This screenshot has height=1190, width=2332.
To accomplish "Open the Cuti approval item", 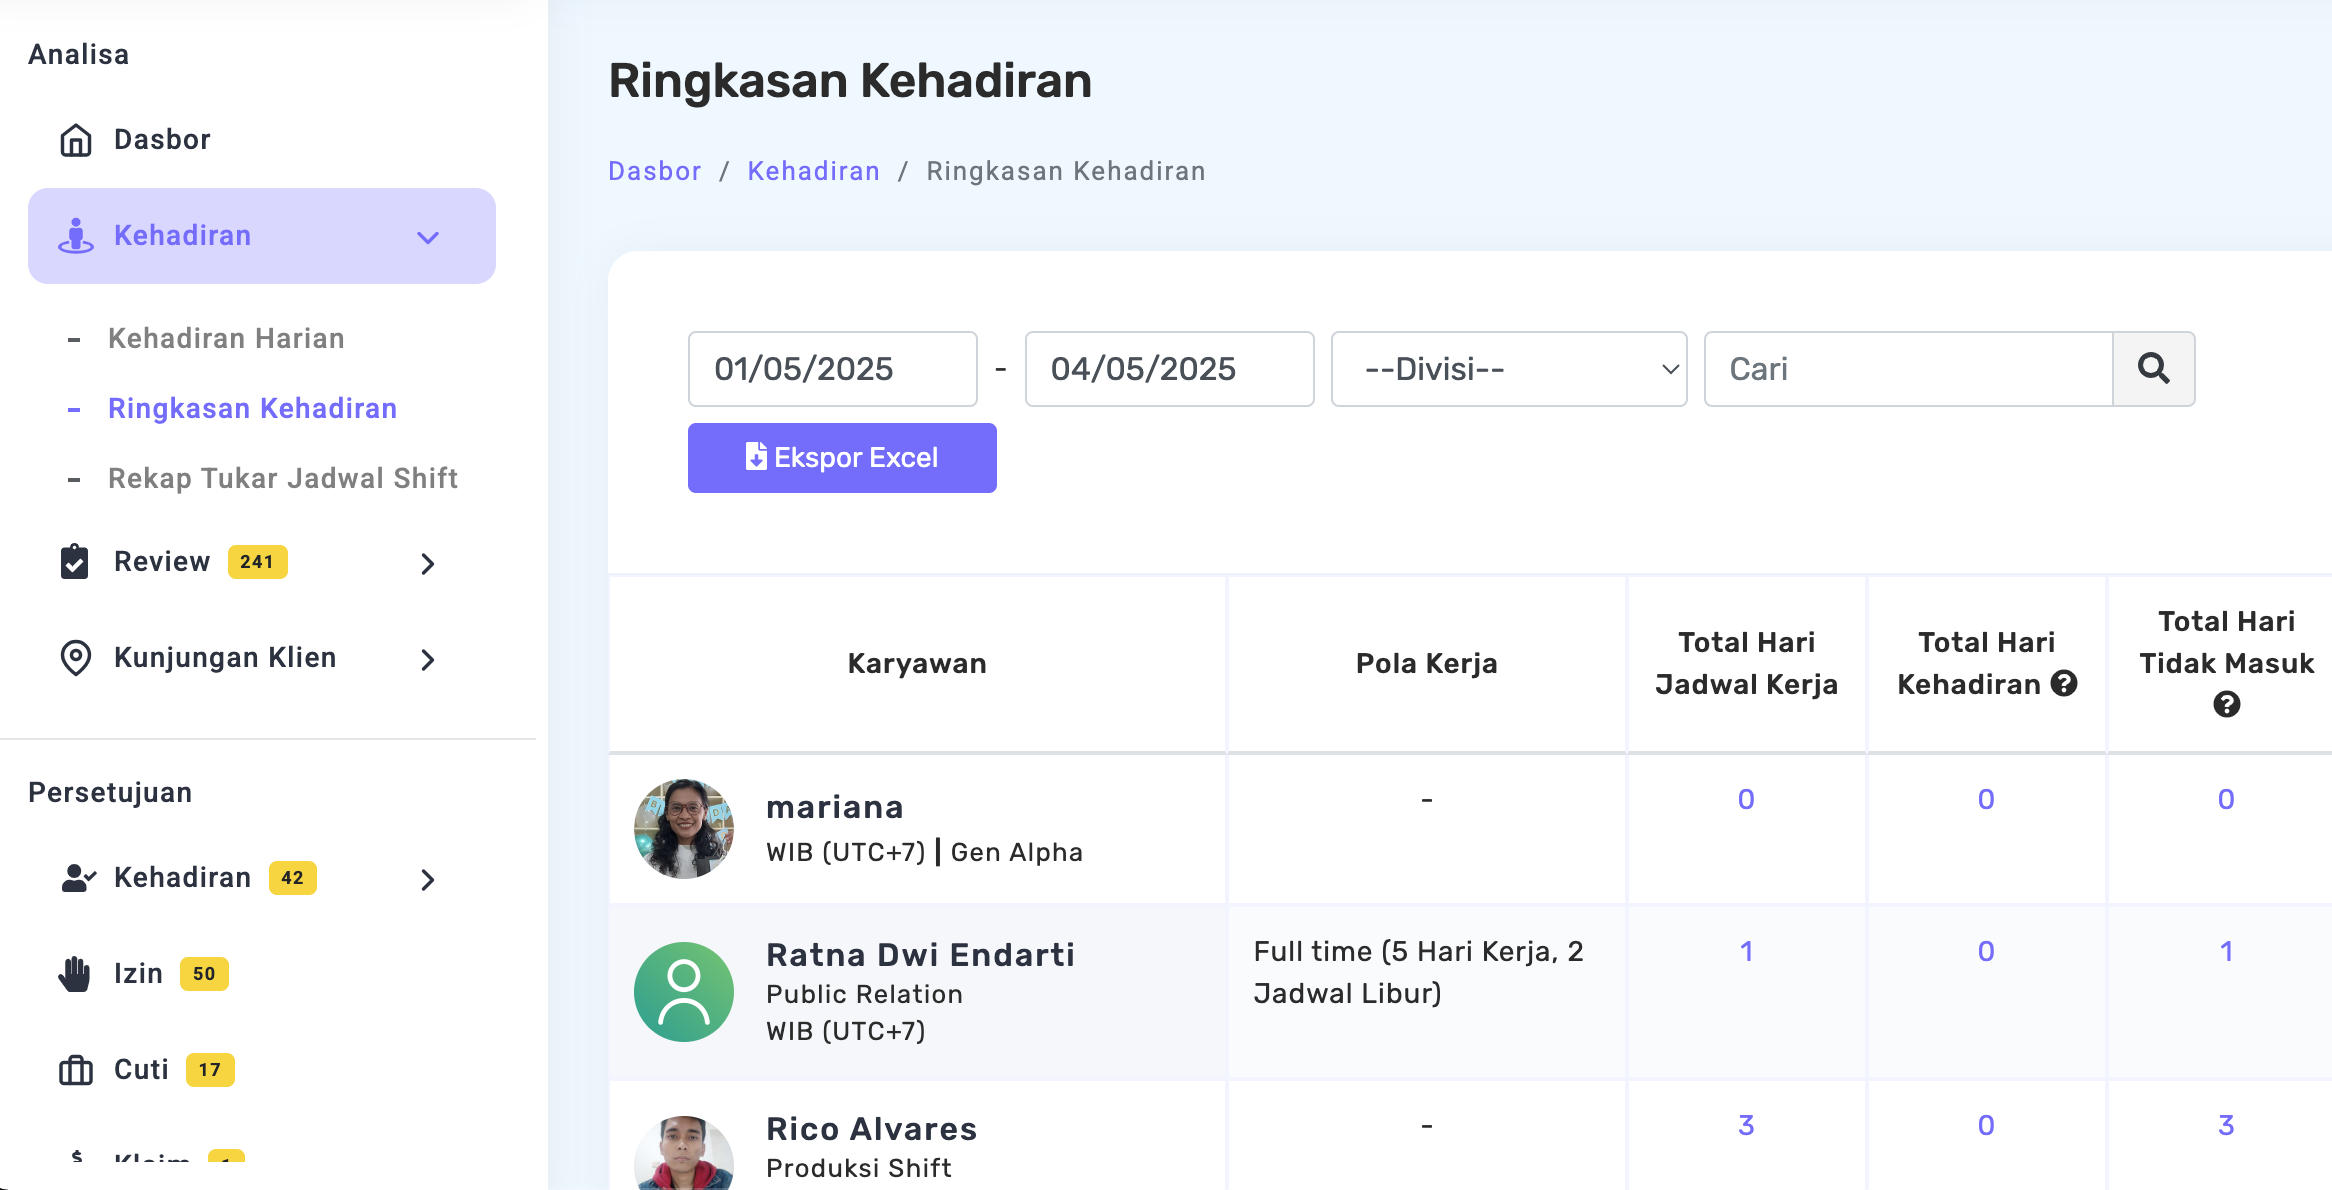I will [141, 1070].
